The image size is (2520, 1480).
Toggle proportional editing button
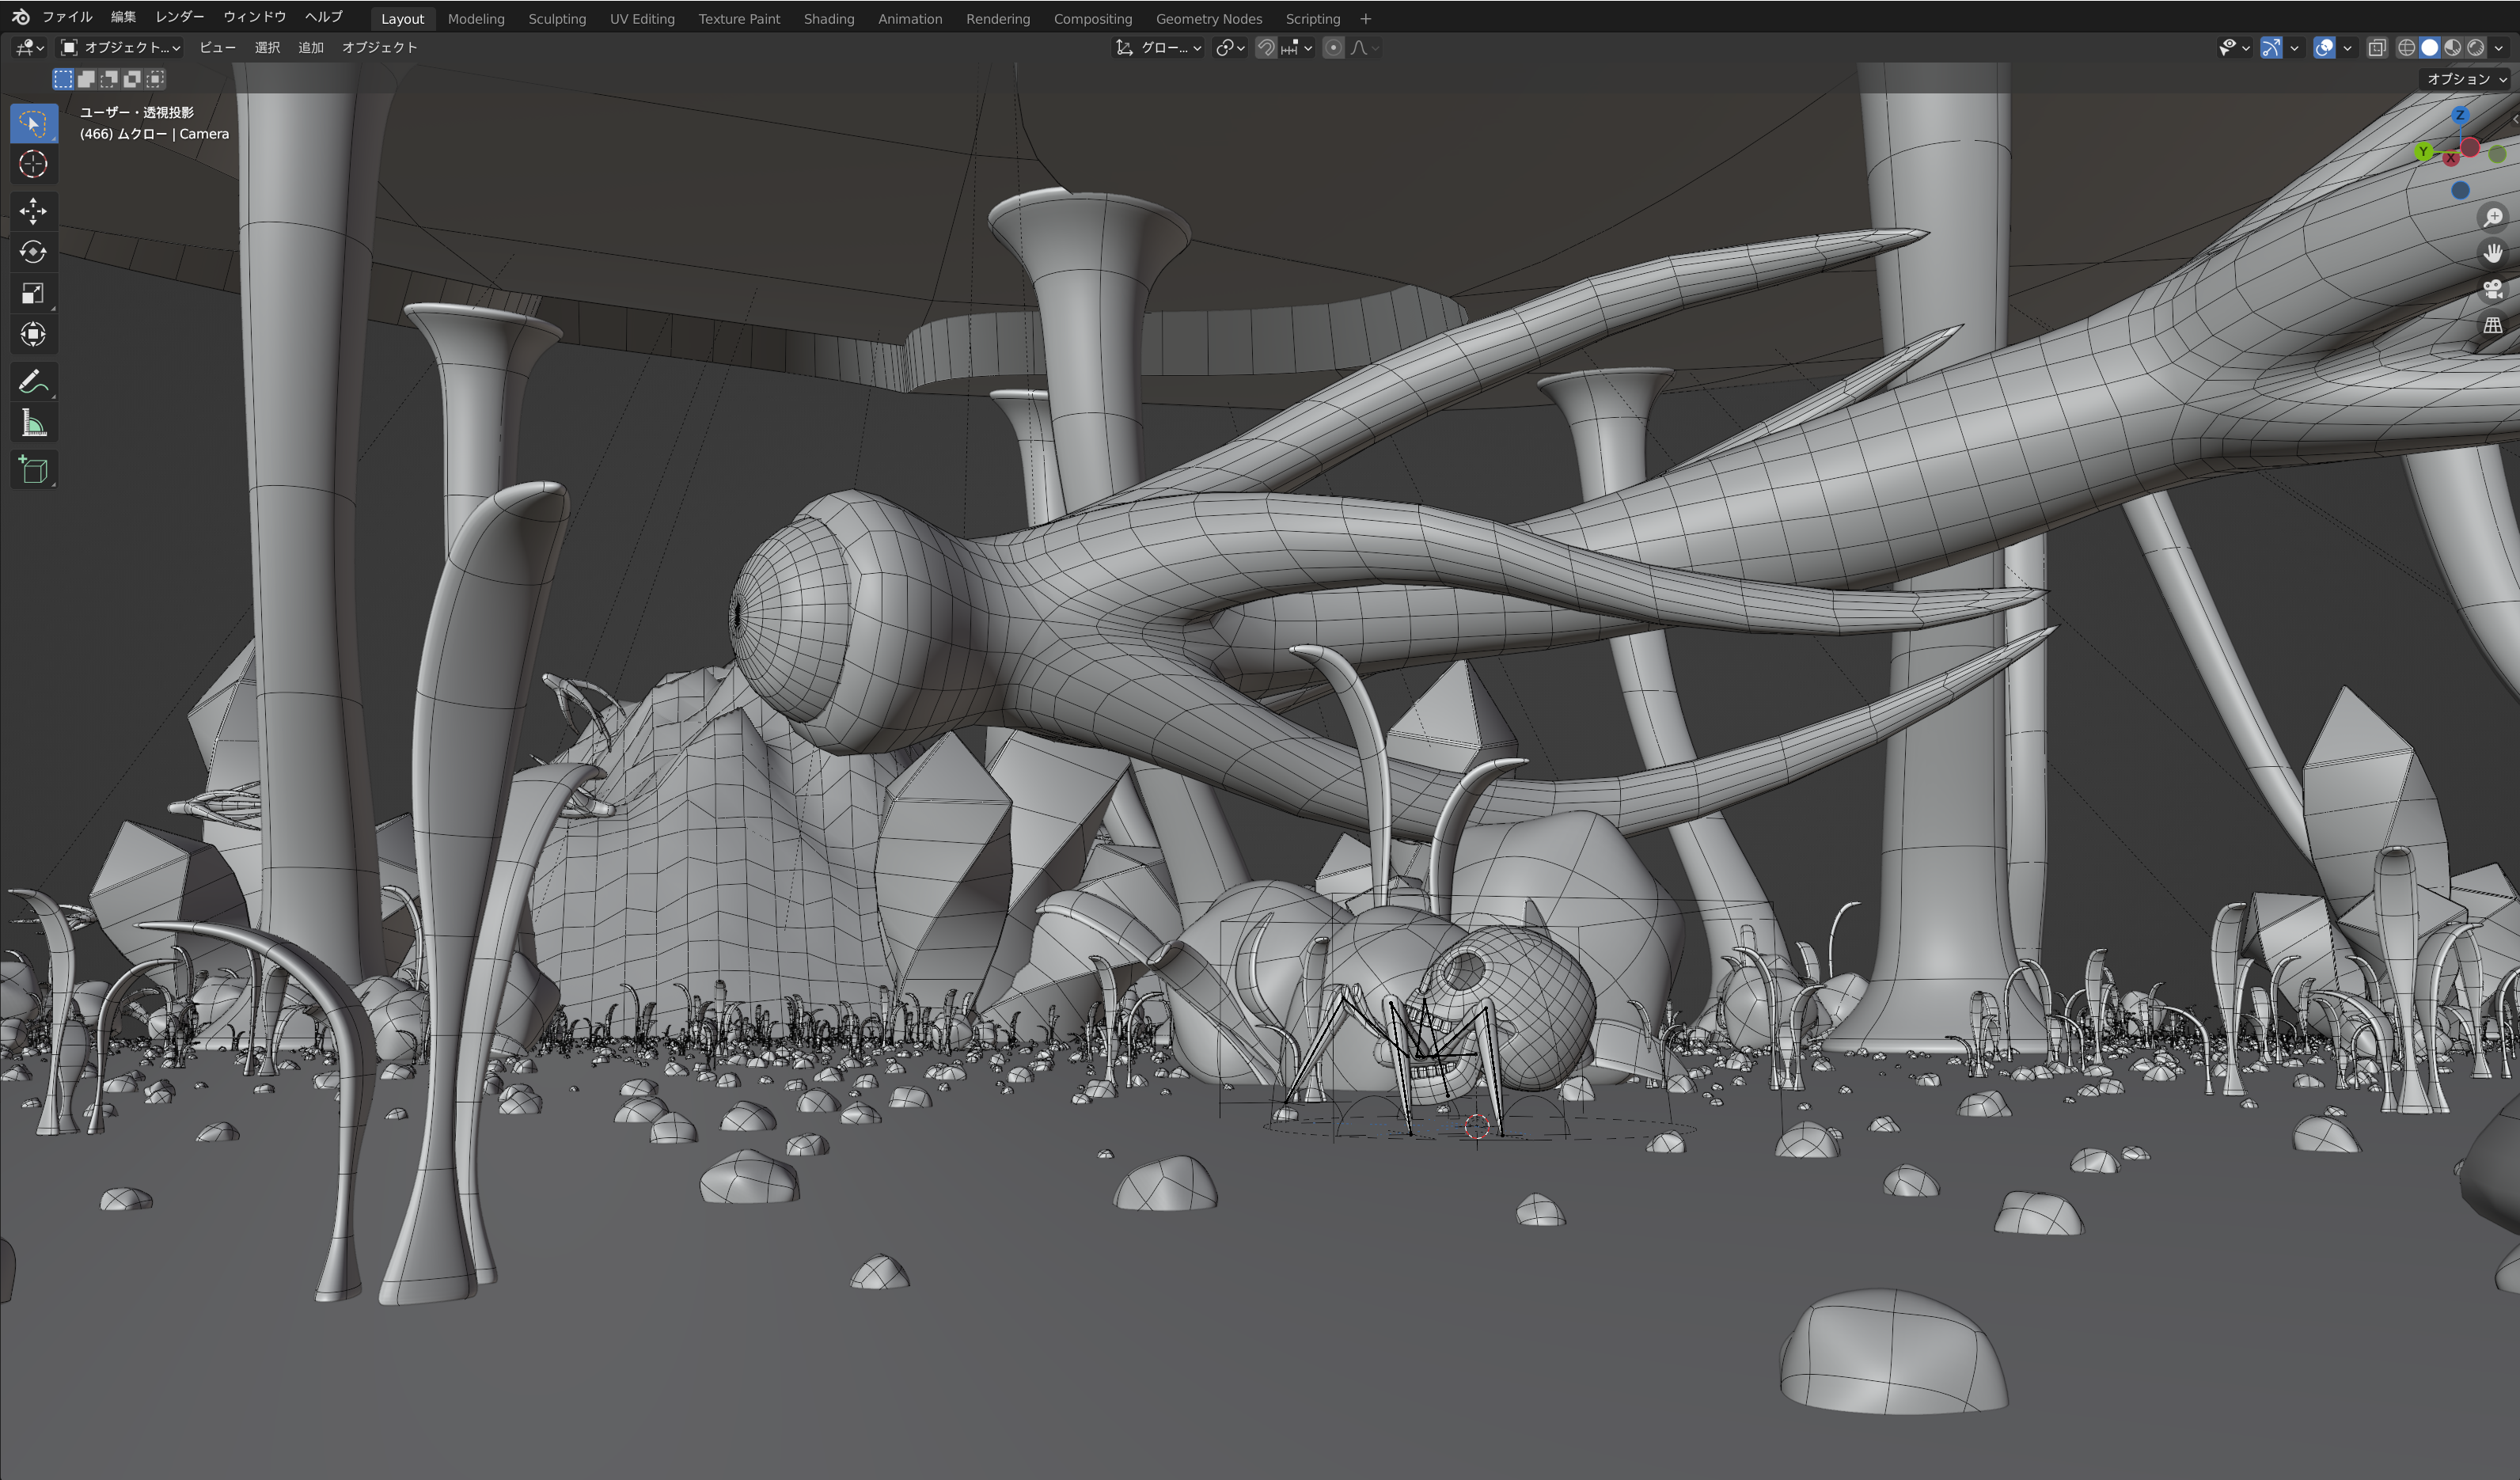[1333, 48]
